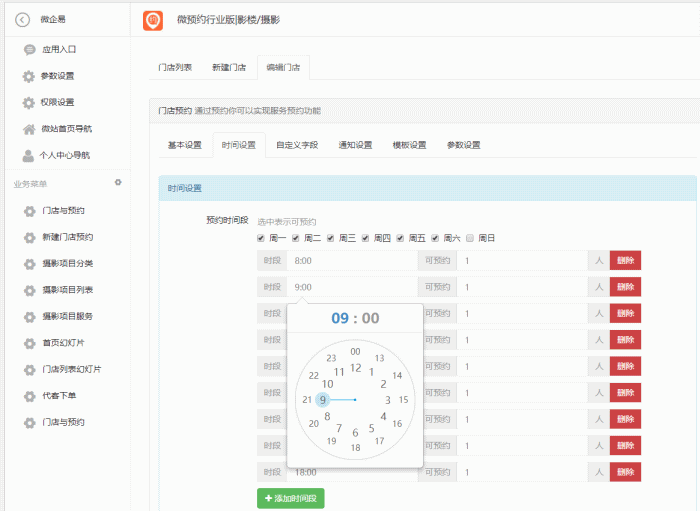Click the 微站首页导航 home icon
The image size is (700, 511).
coord(29,129)
